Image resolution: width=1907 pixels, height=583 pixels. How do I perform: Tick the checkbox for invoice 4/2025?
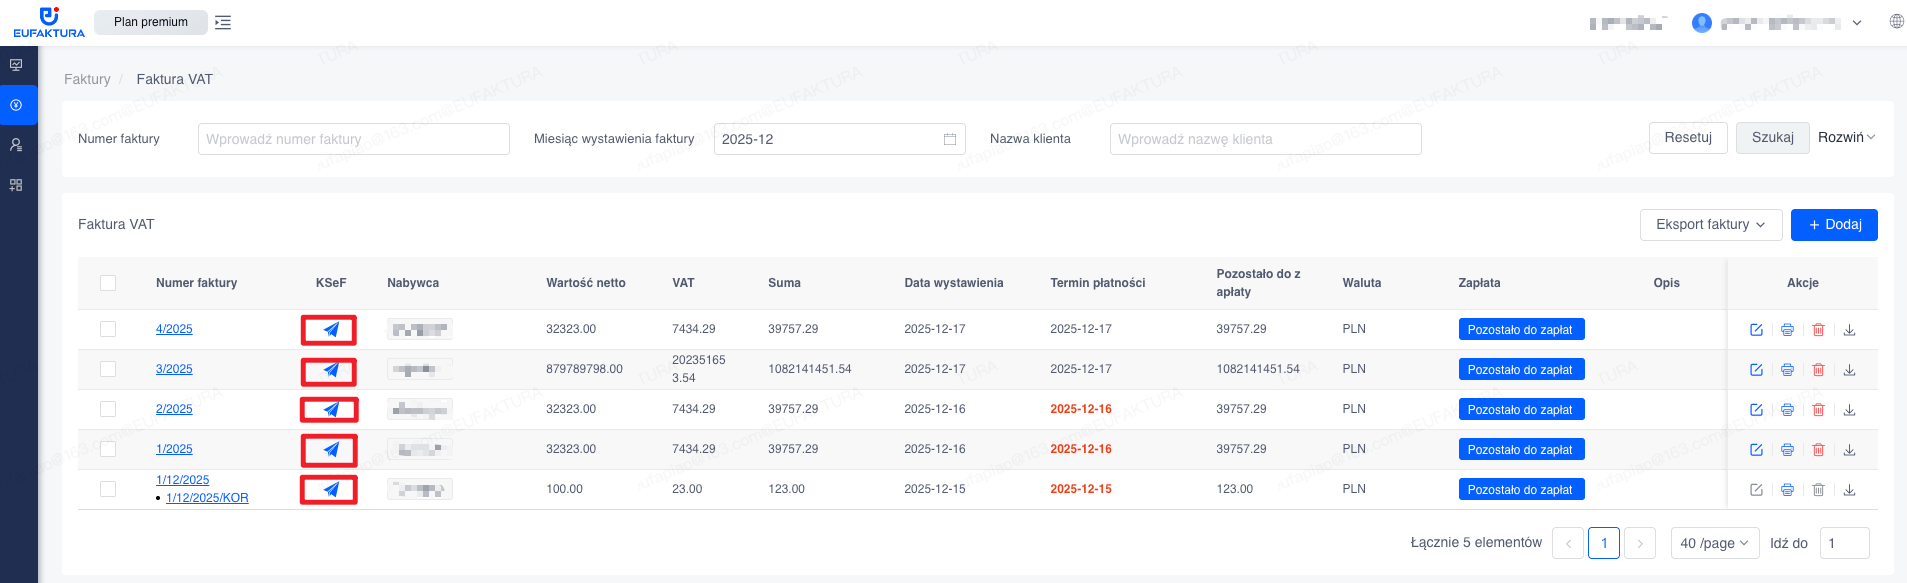(x=108, y=329)
